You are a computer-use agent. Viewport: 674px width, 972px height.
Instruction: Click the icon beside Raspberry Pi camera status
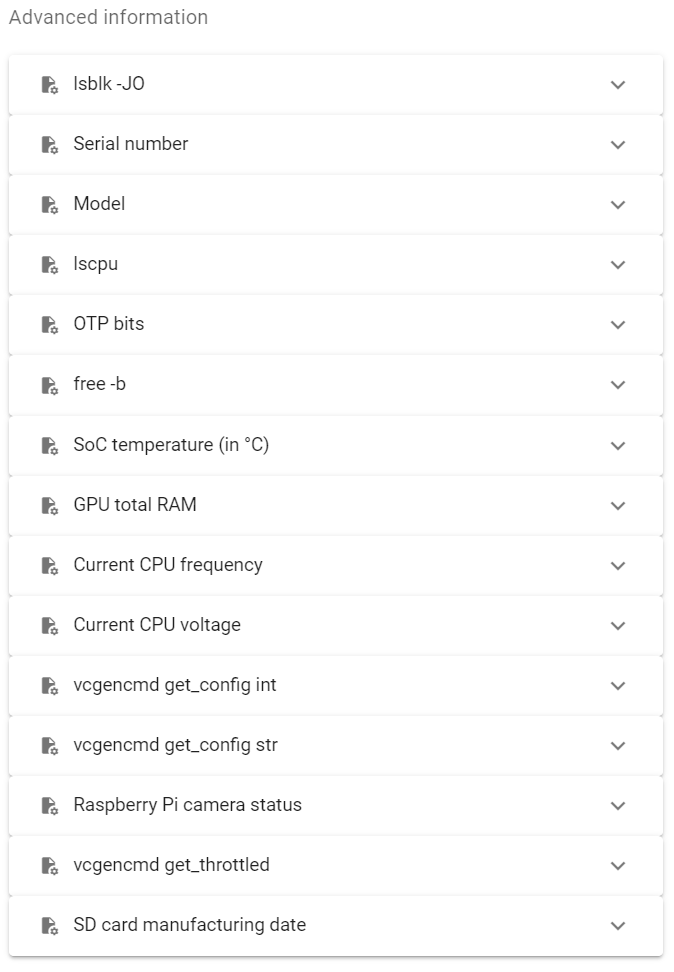pos(50,806)
